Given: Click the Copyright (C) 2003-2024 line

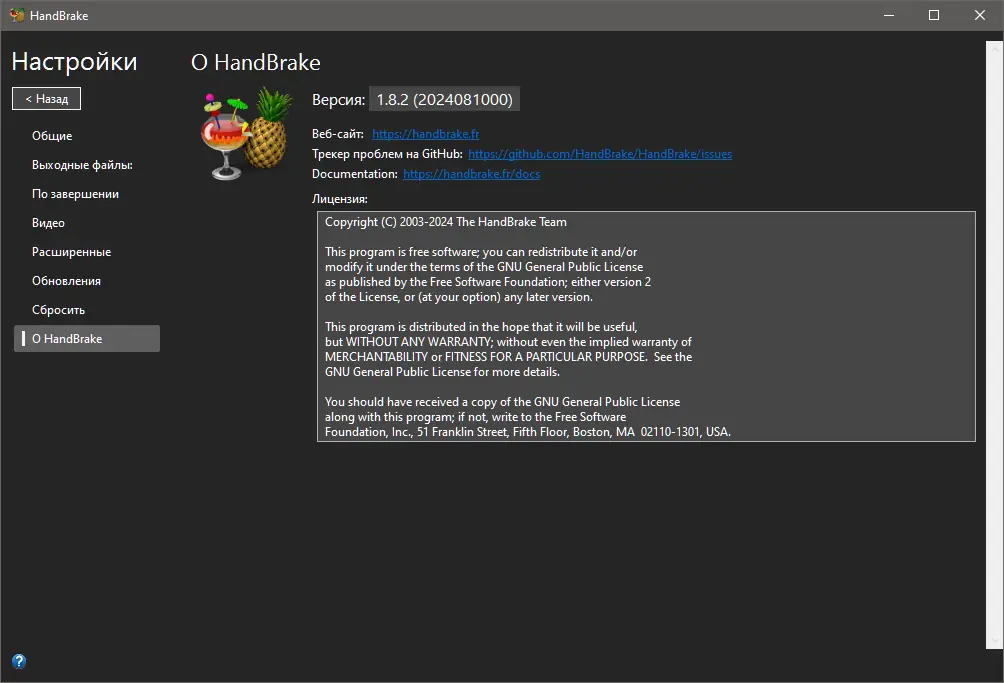Looking at the screenshot, I should (x=446, y=222).
